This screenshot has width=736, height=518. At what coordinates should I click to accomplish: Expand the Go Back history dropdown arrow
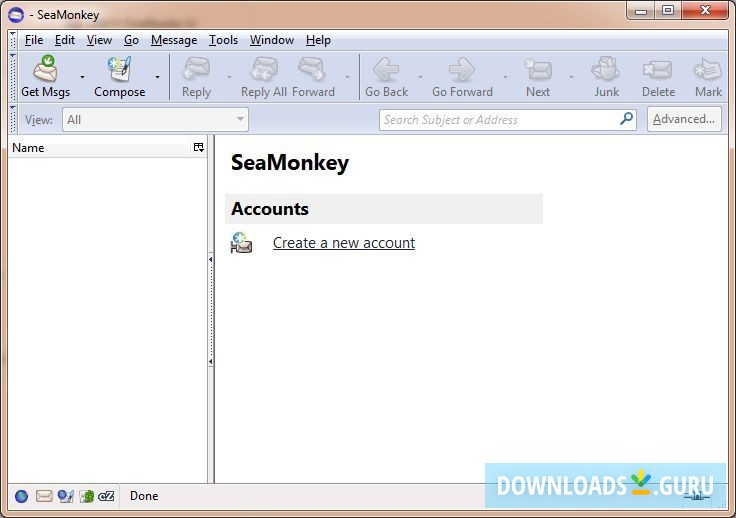[420, 77]
